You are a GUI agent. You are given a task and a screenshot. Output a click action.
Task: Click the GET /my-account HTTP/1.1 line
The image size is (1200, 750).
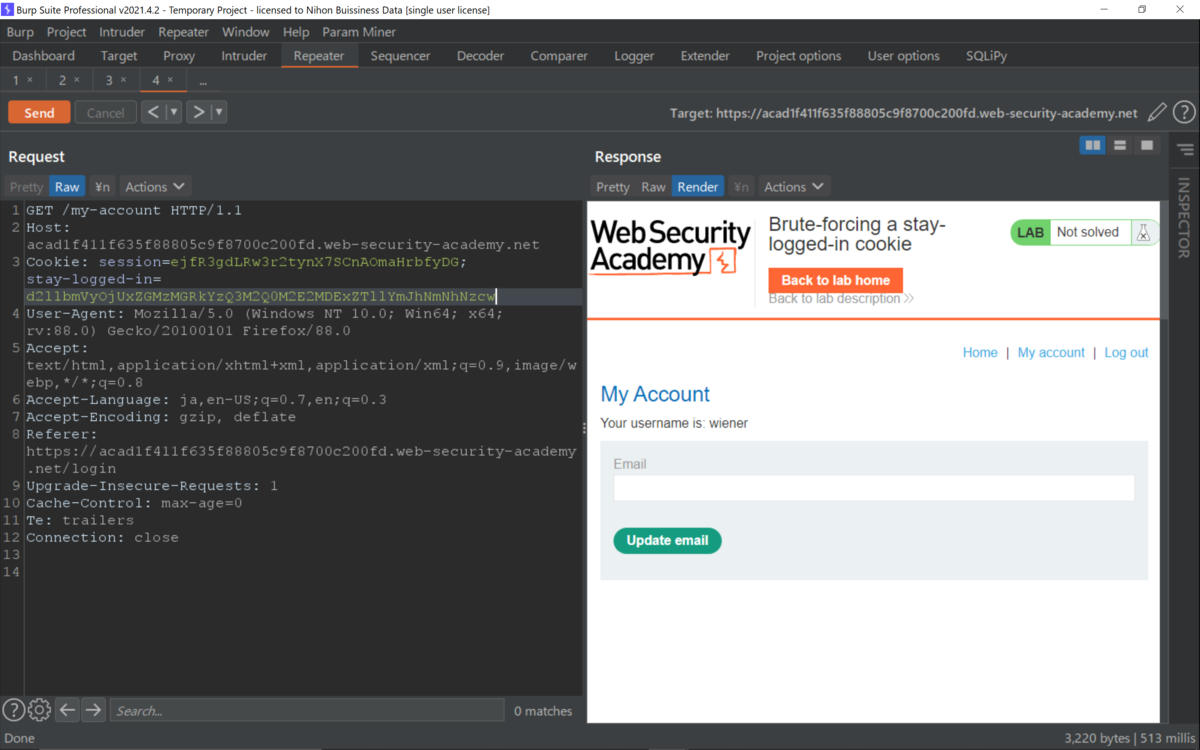click(134, 210)
